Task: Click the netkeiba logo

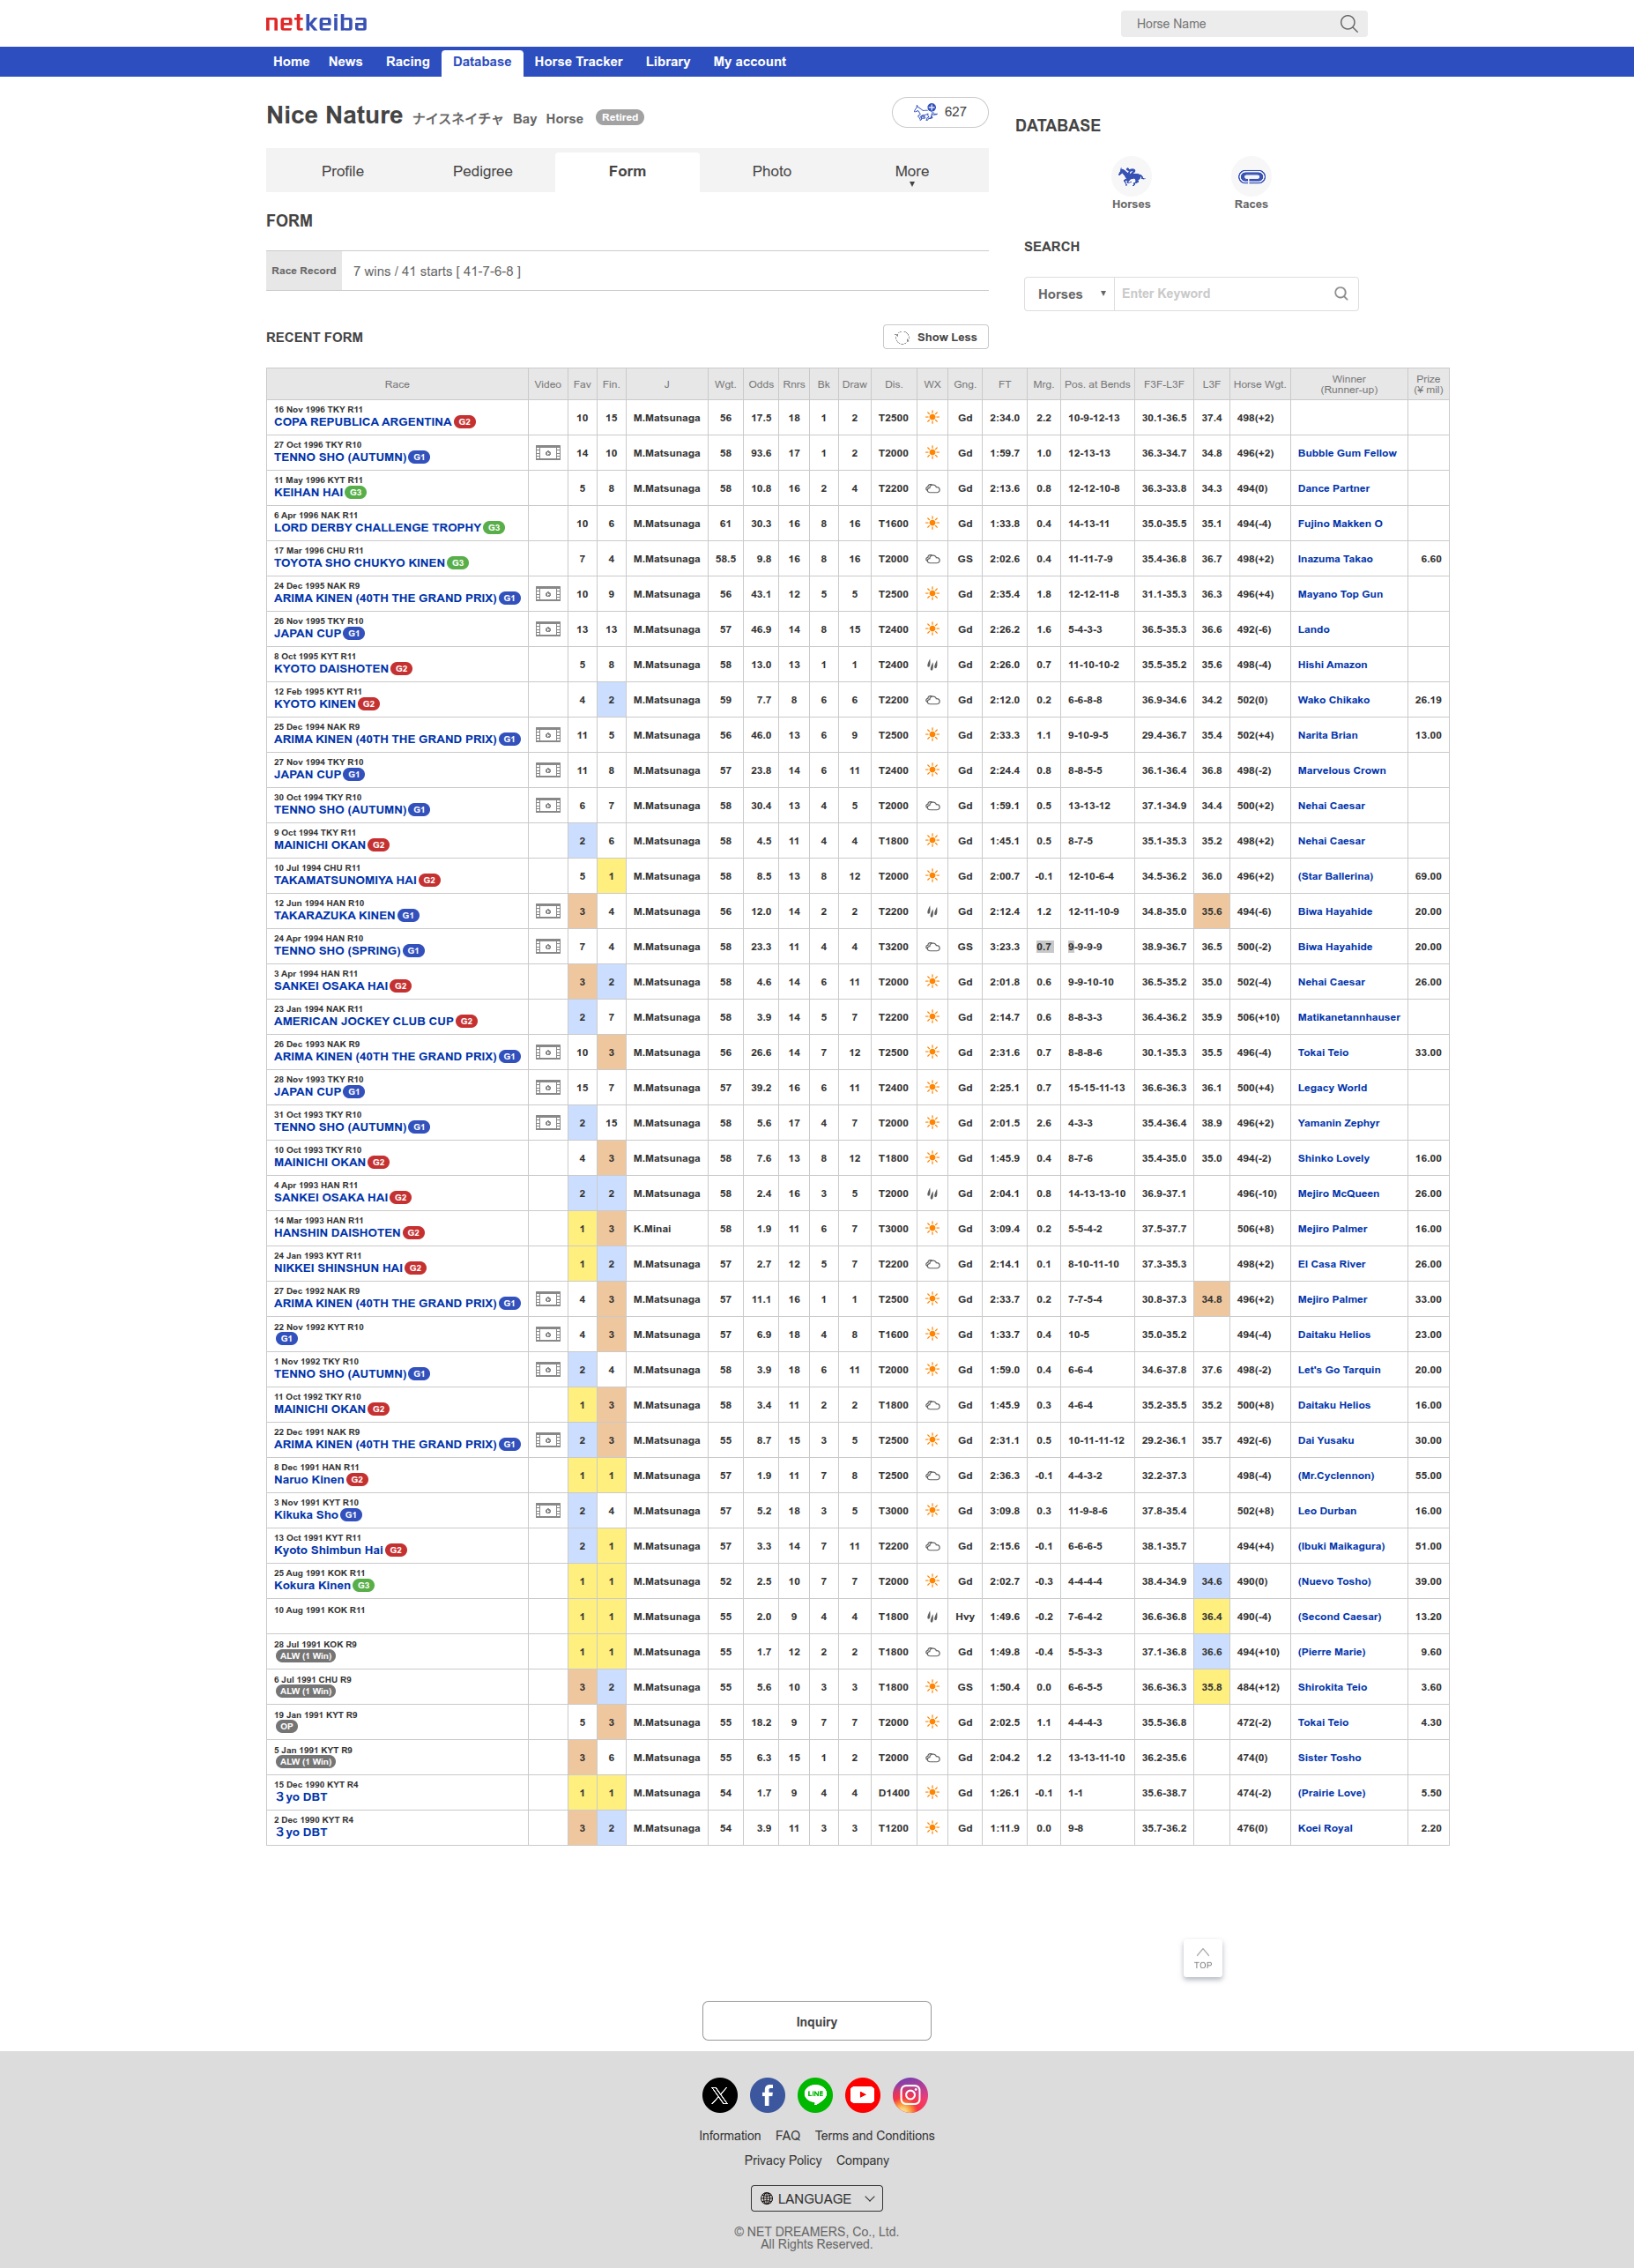Action: [x=316, y=23]
